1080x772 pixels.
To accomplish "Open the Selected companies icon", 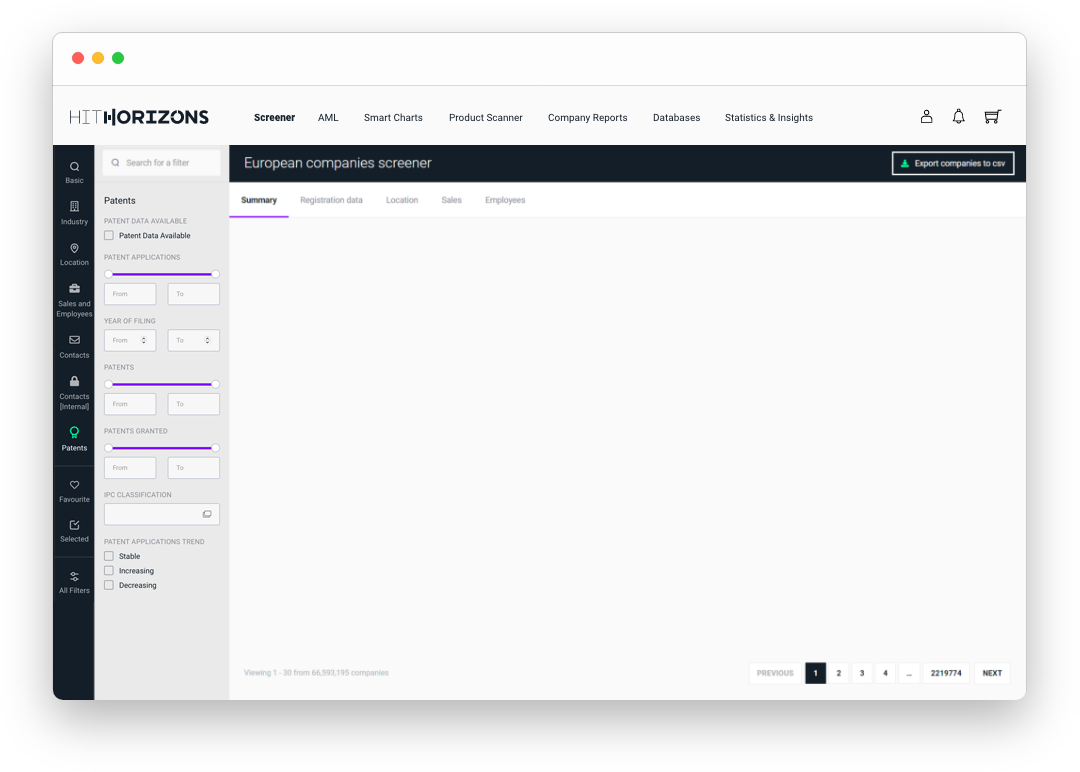I will pos(74,531).
